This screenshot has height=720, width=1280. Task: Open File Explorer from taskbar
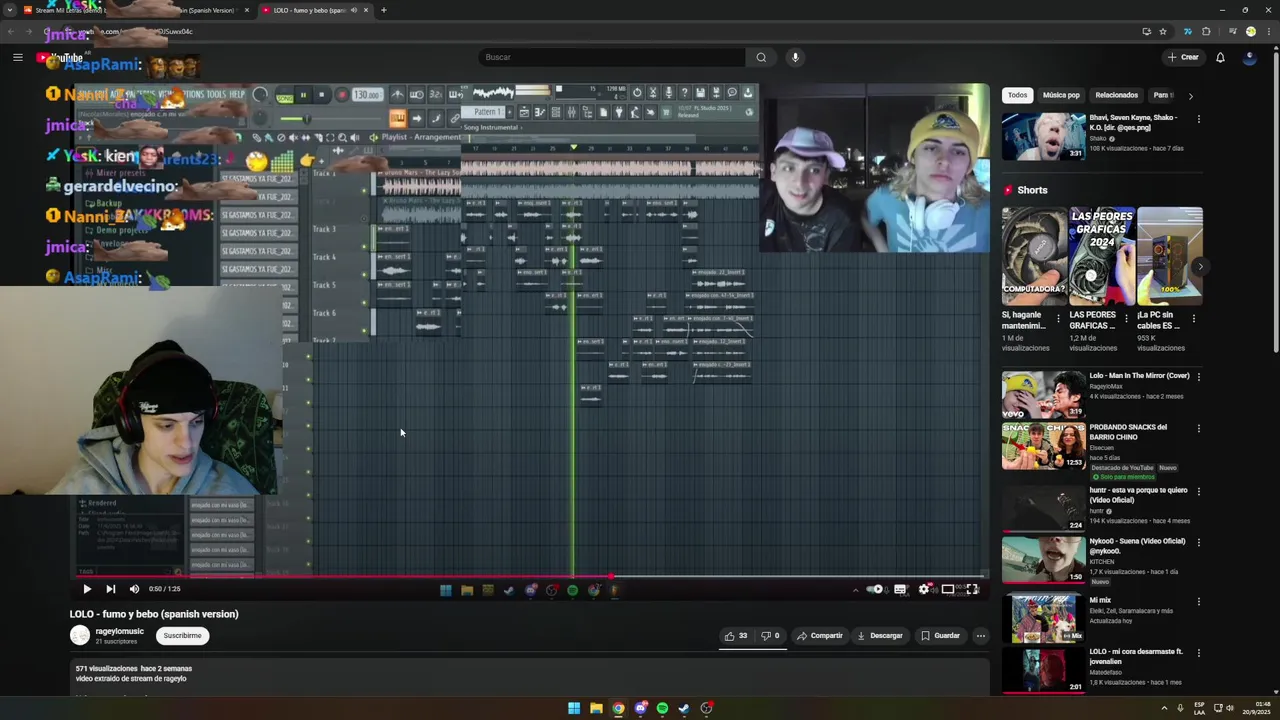tap(596, 708)
